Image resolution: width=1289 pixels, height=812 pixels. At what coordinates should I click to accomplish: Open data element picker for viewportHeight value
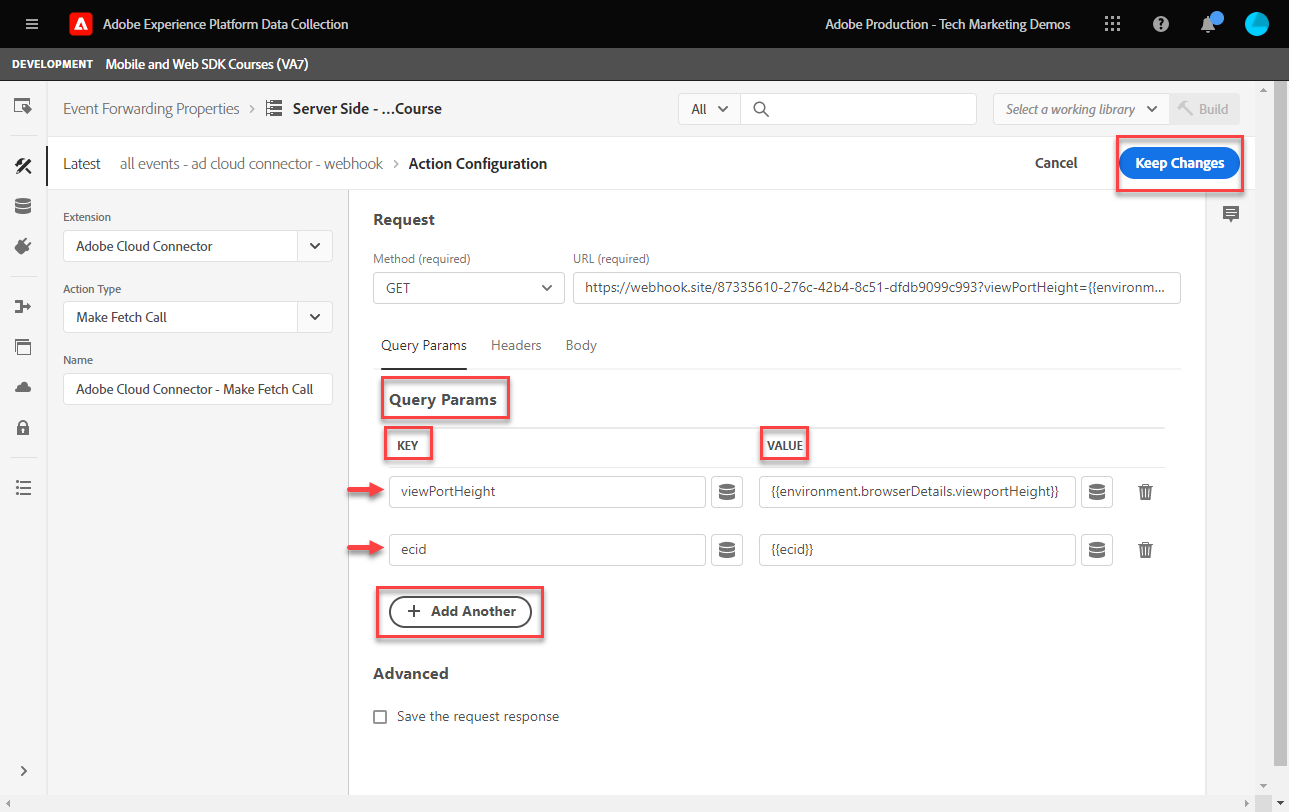[x=1097, y=492]
